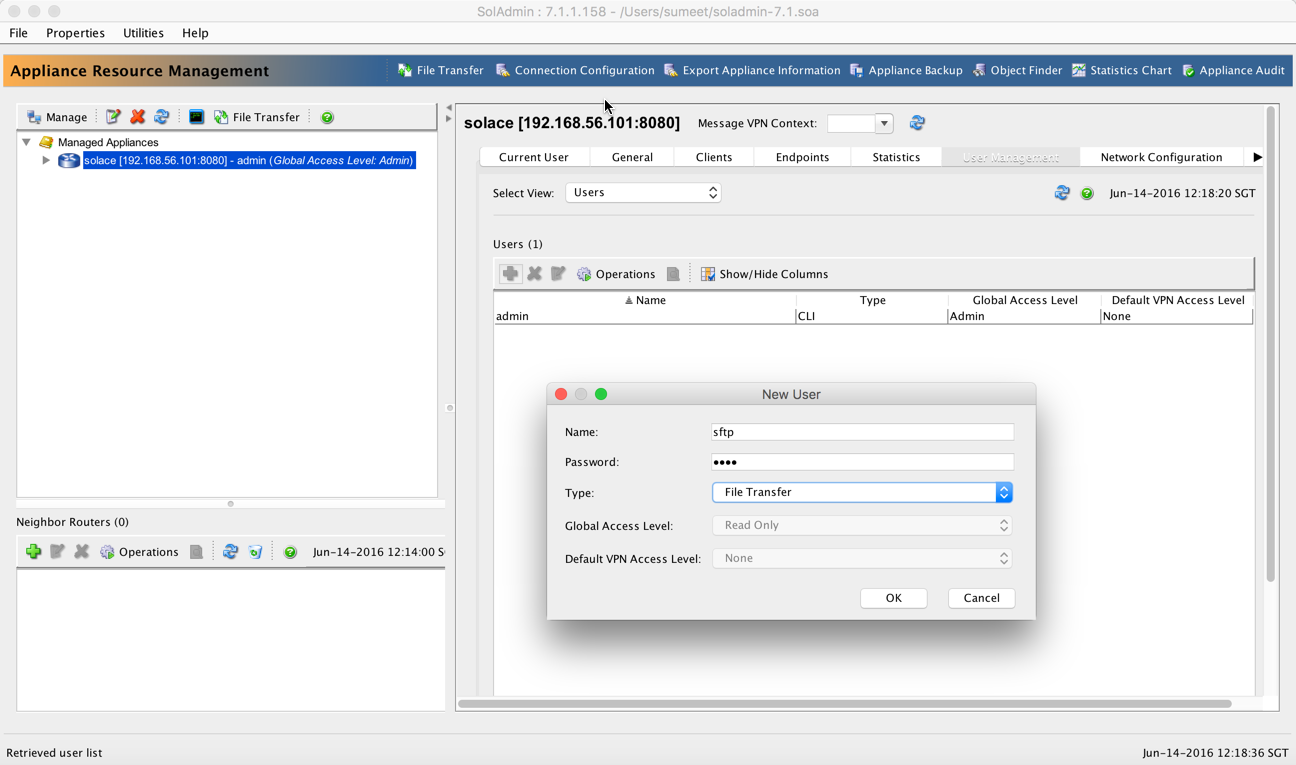The image size is (1296, 765).
Task: Open the File menu
Action: 18,33
